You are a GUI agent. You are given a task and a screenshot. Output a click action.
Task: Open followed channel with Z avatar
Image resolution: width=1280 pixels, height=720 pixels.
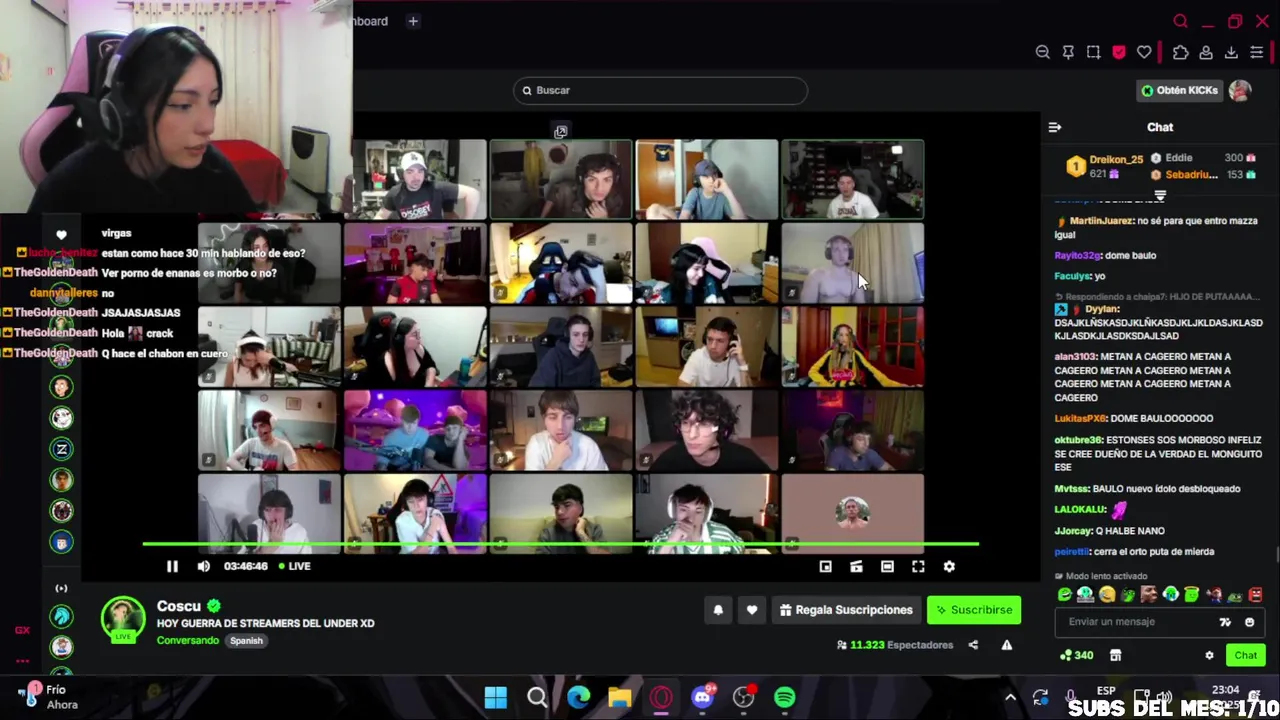coord(62,449)
